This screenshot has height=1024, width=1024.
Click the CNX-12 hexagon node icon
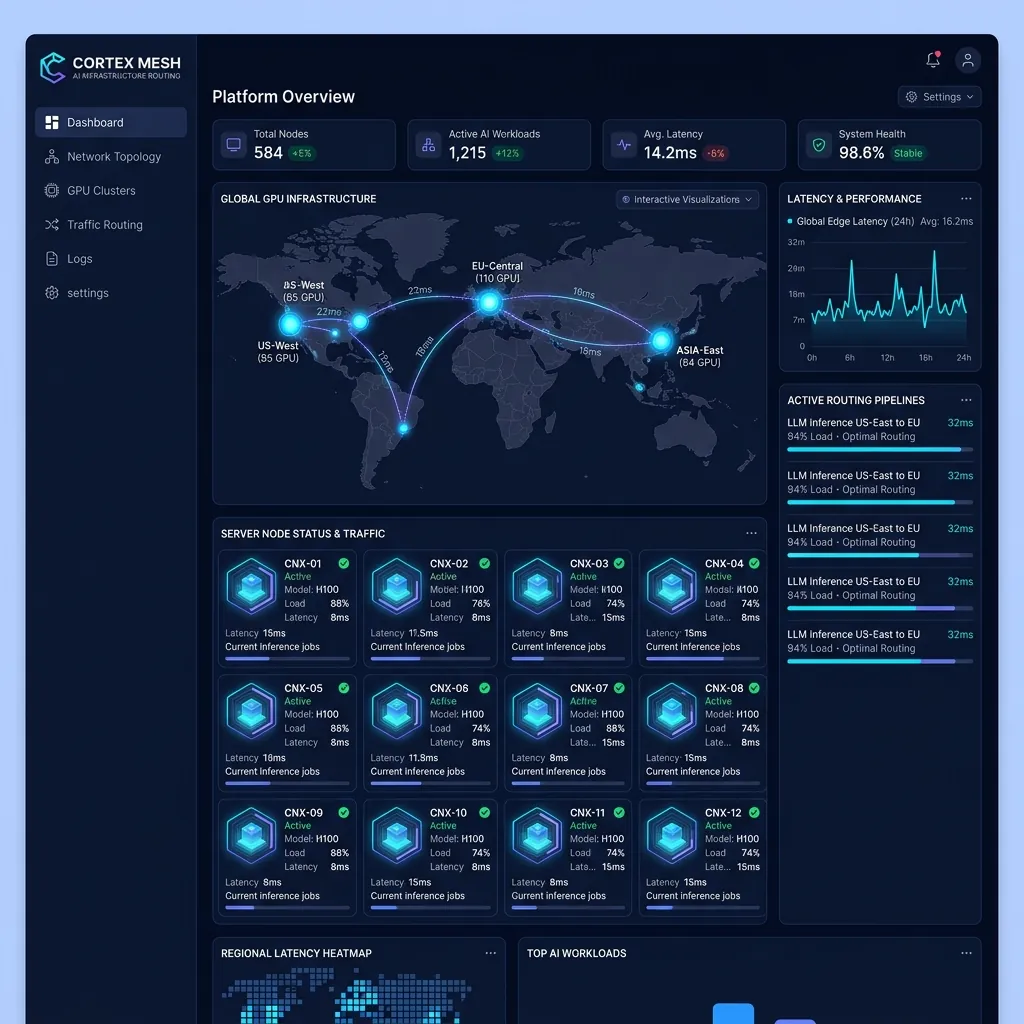click(x=672, y=836)
